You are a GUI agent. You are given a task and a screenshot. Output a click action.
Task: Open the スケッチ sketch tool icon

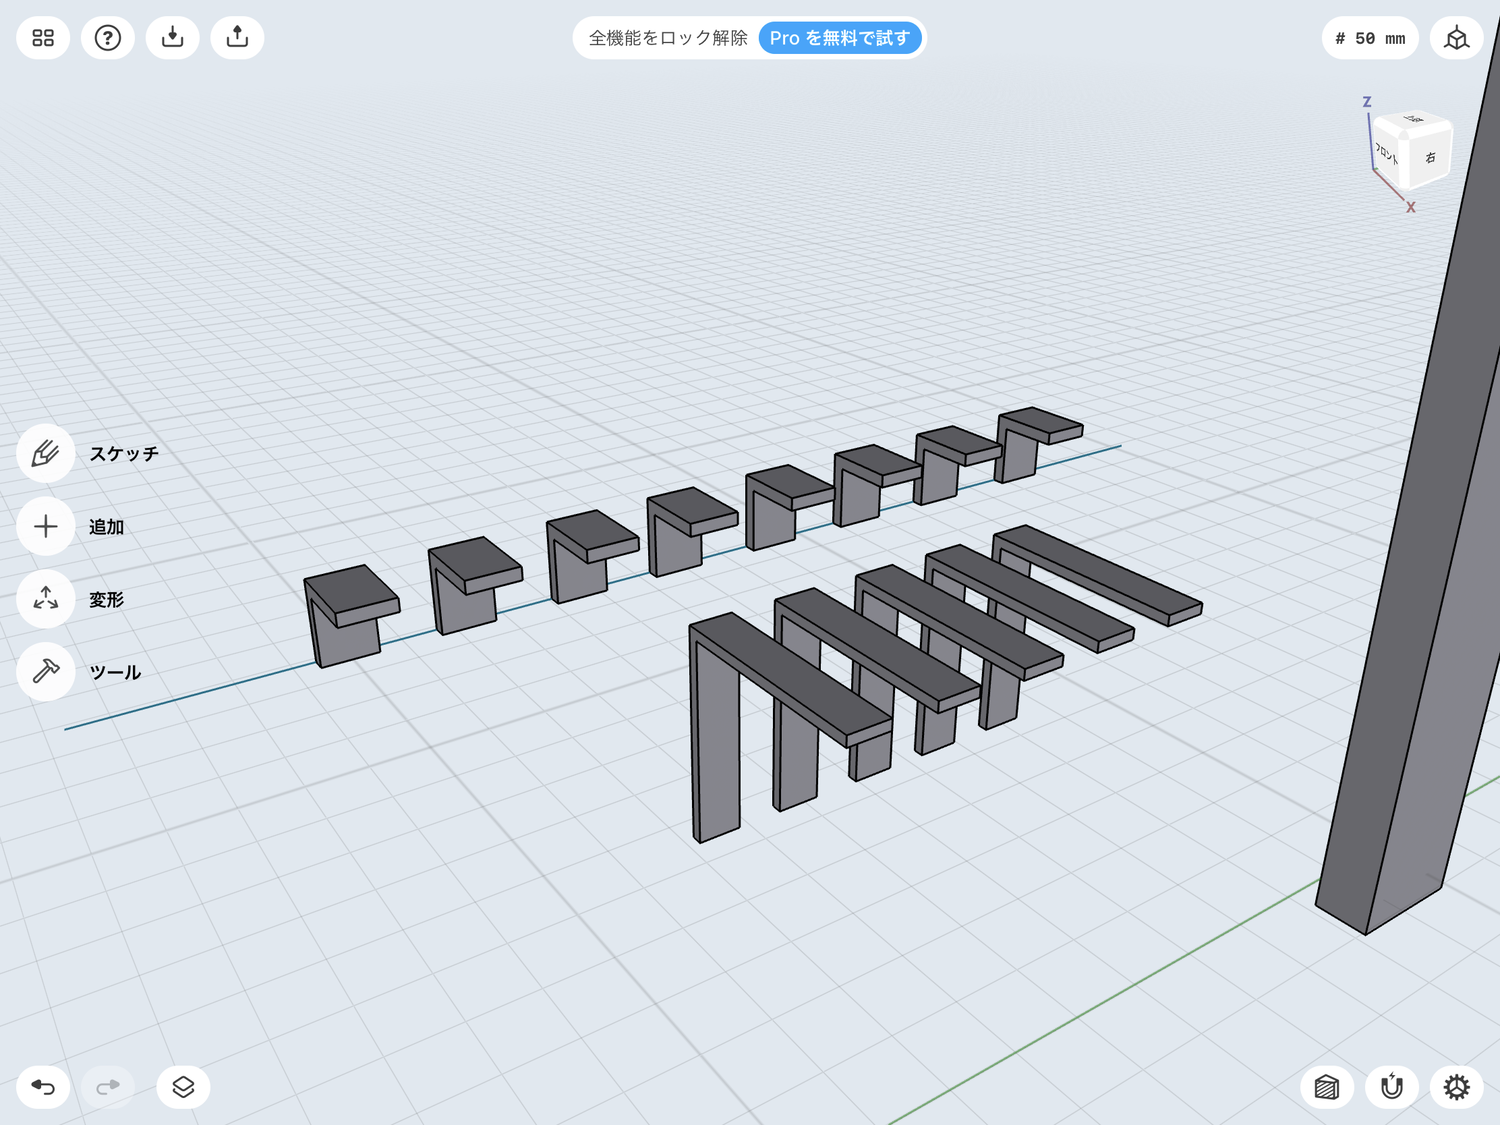pyautogui.click(x=46, y=454)
